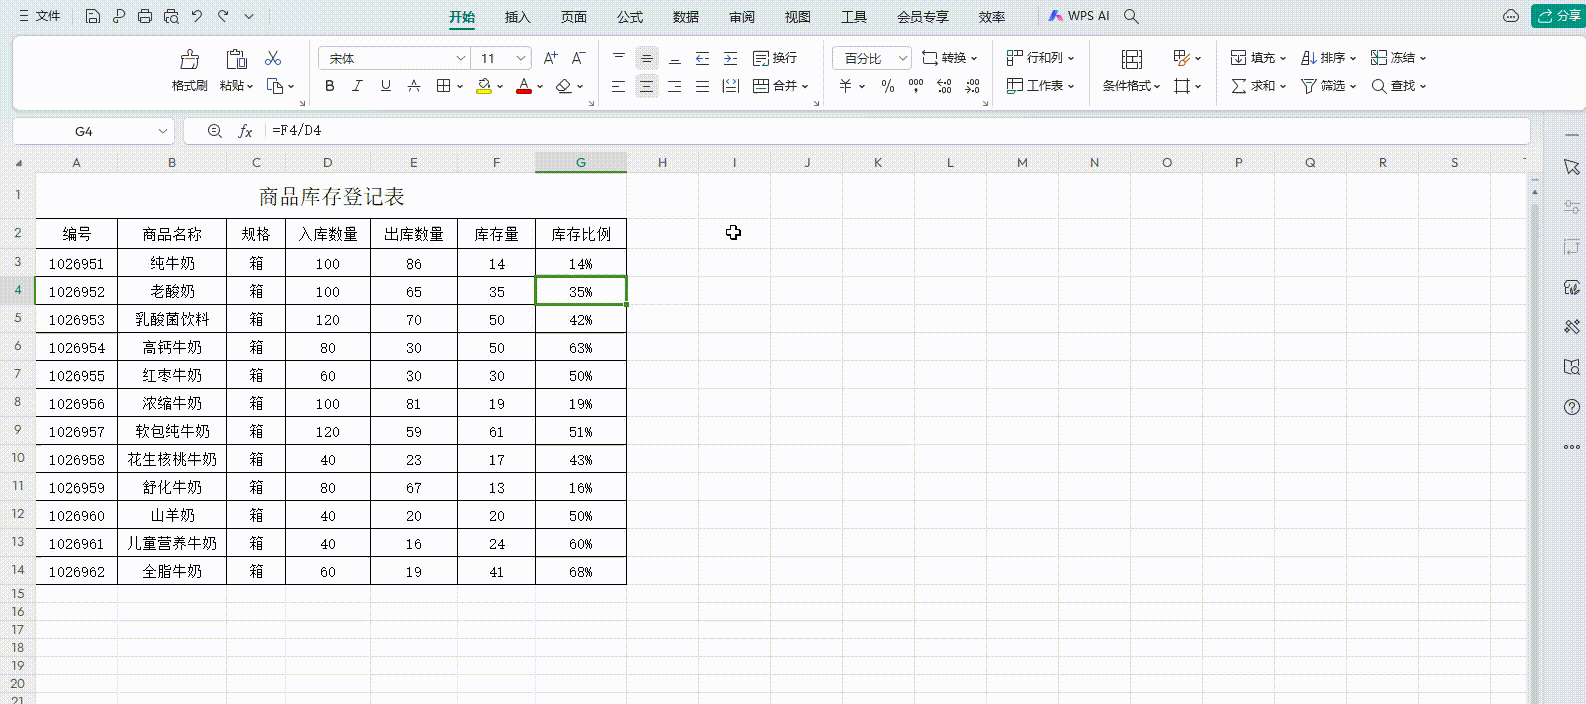Toggle horizontal center alignment

[x=647, y=86]
